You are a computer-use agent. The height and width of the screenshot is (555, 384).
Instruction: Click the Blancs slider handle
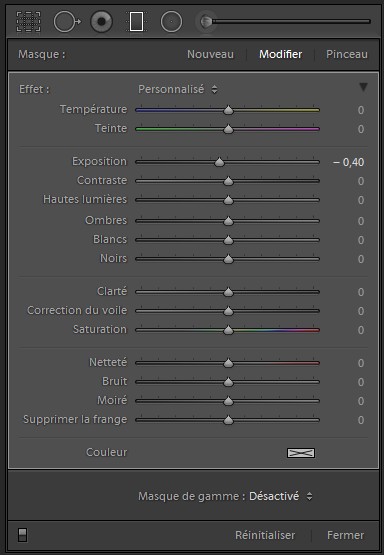pos(229,240)
